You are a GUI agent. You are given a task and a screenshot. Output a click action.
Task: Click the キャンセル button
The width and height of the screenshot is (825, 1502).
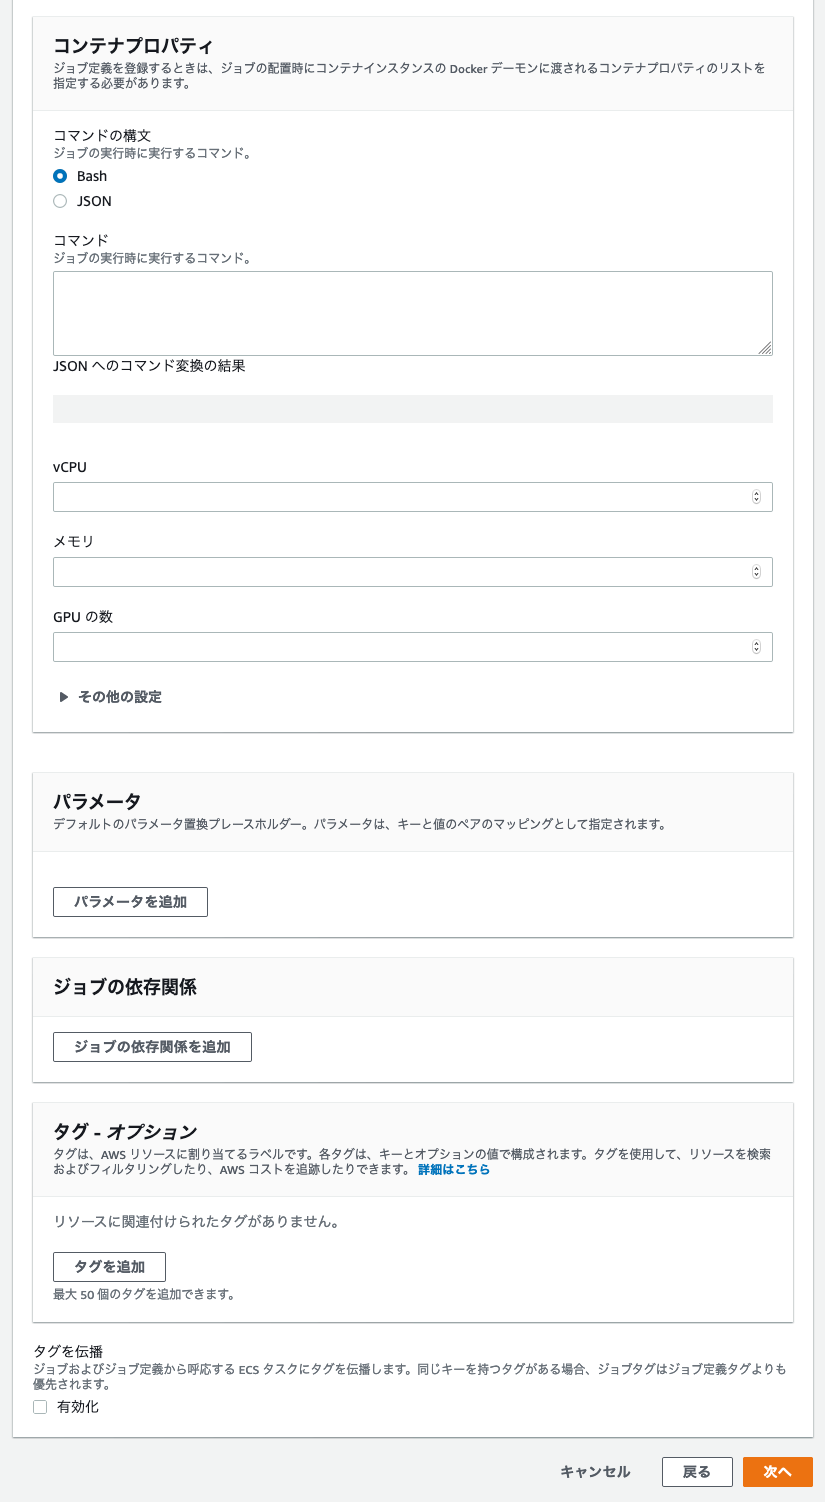tap(595, 1472)
